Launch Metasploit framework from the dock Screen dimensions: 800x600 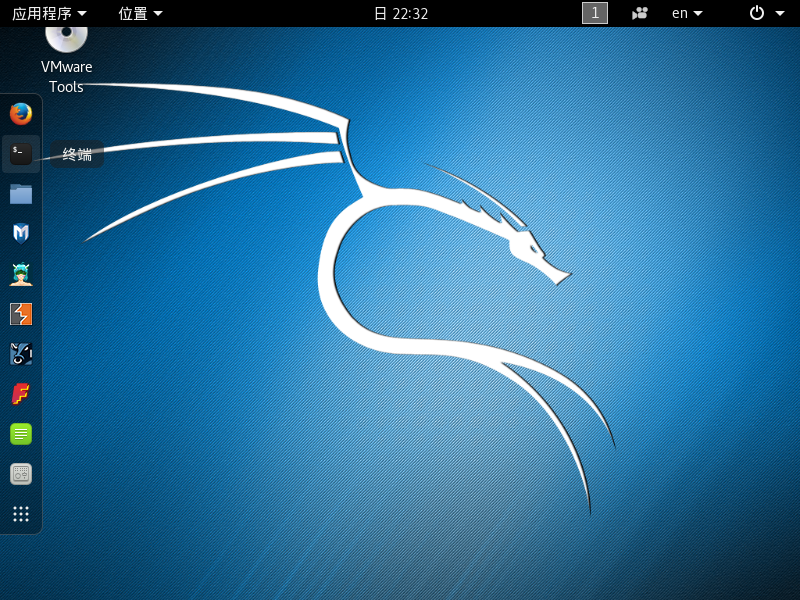[x=21, y=234]
